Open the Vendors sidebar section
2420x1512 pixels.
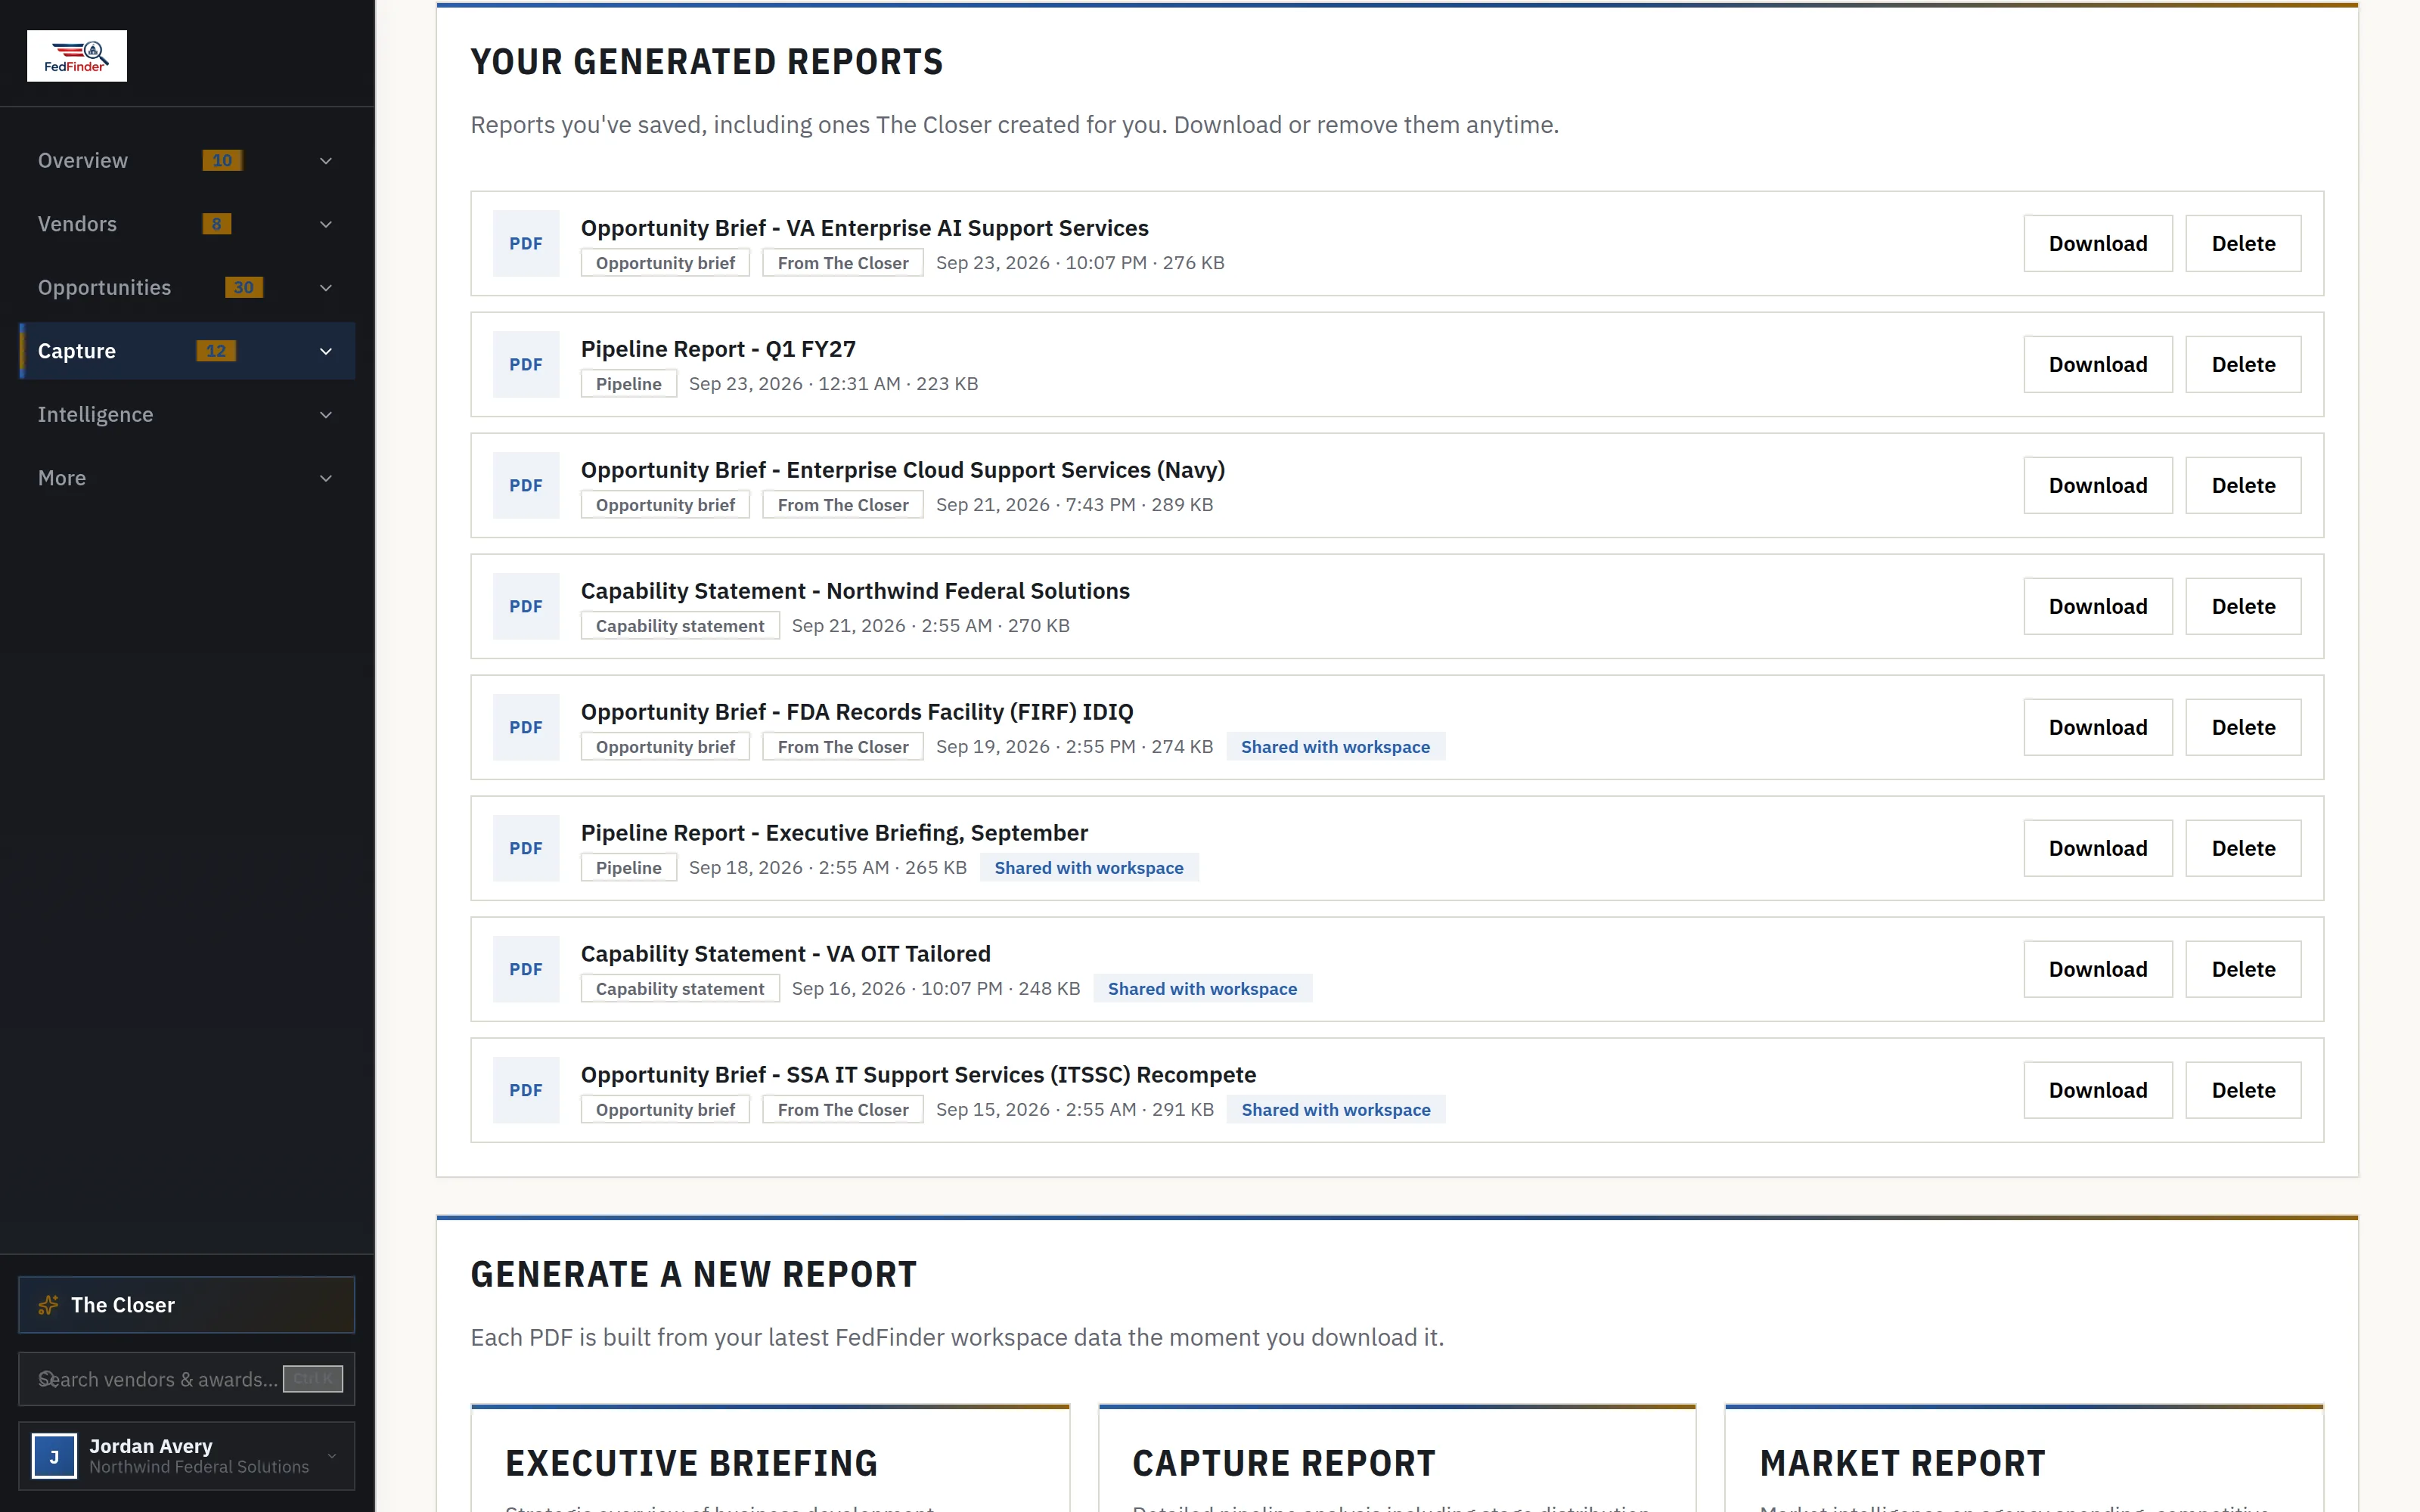click(x=187, y=224)
